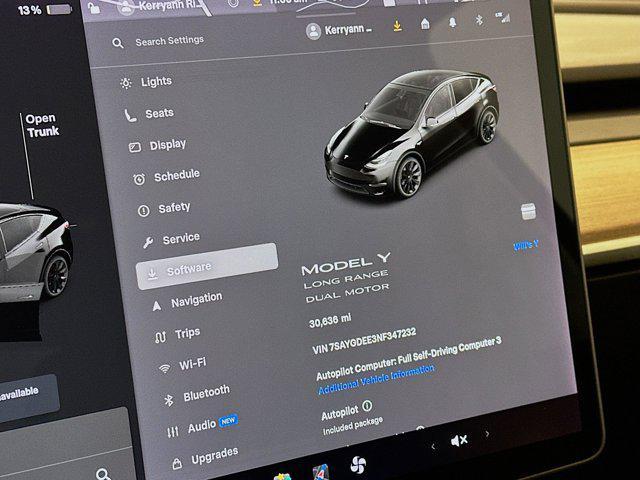Tap the Autopilot Computer: Full Self-Driving Computer 3 line

point(409,358)
